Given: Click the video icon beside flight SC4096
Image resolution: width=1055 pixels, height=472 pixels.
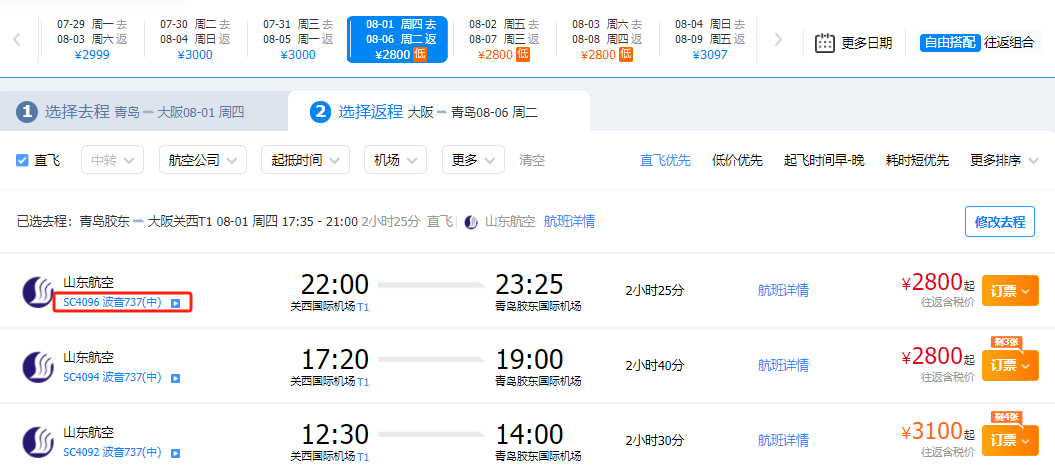Looking at the screenshot, I should (175, 302).
